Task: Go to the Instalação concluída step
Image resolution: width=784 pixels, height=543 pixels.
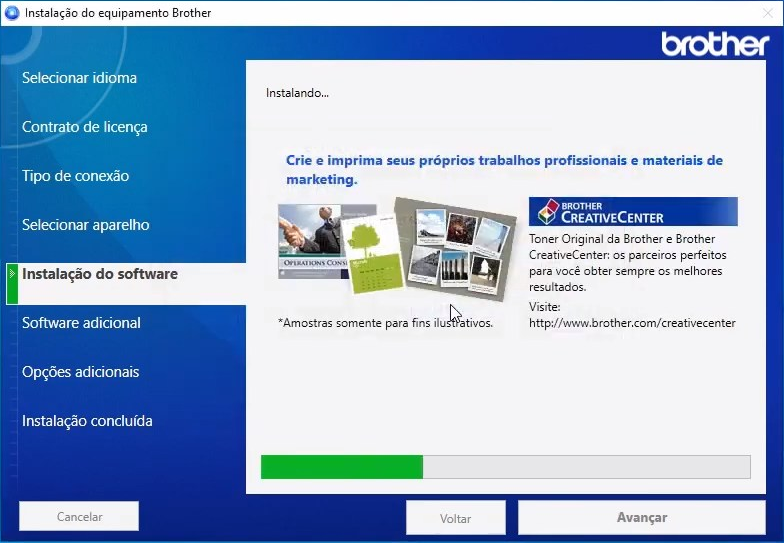Action: click(87, 421)
